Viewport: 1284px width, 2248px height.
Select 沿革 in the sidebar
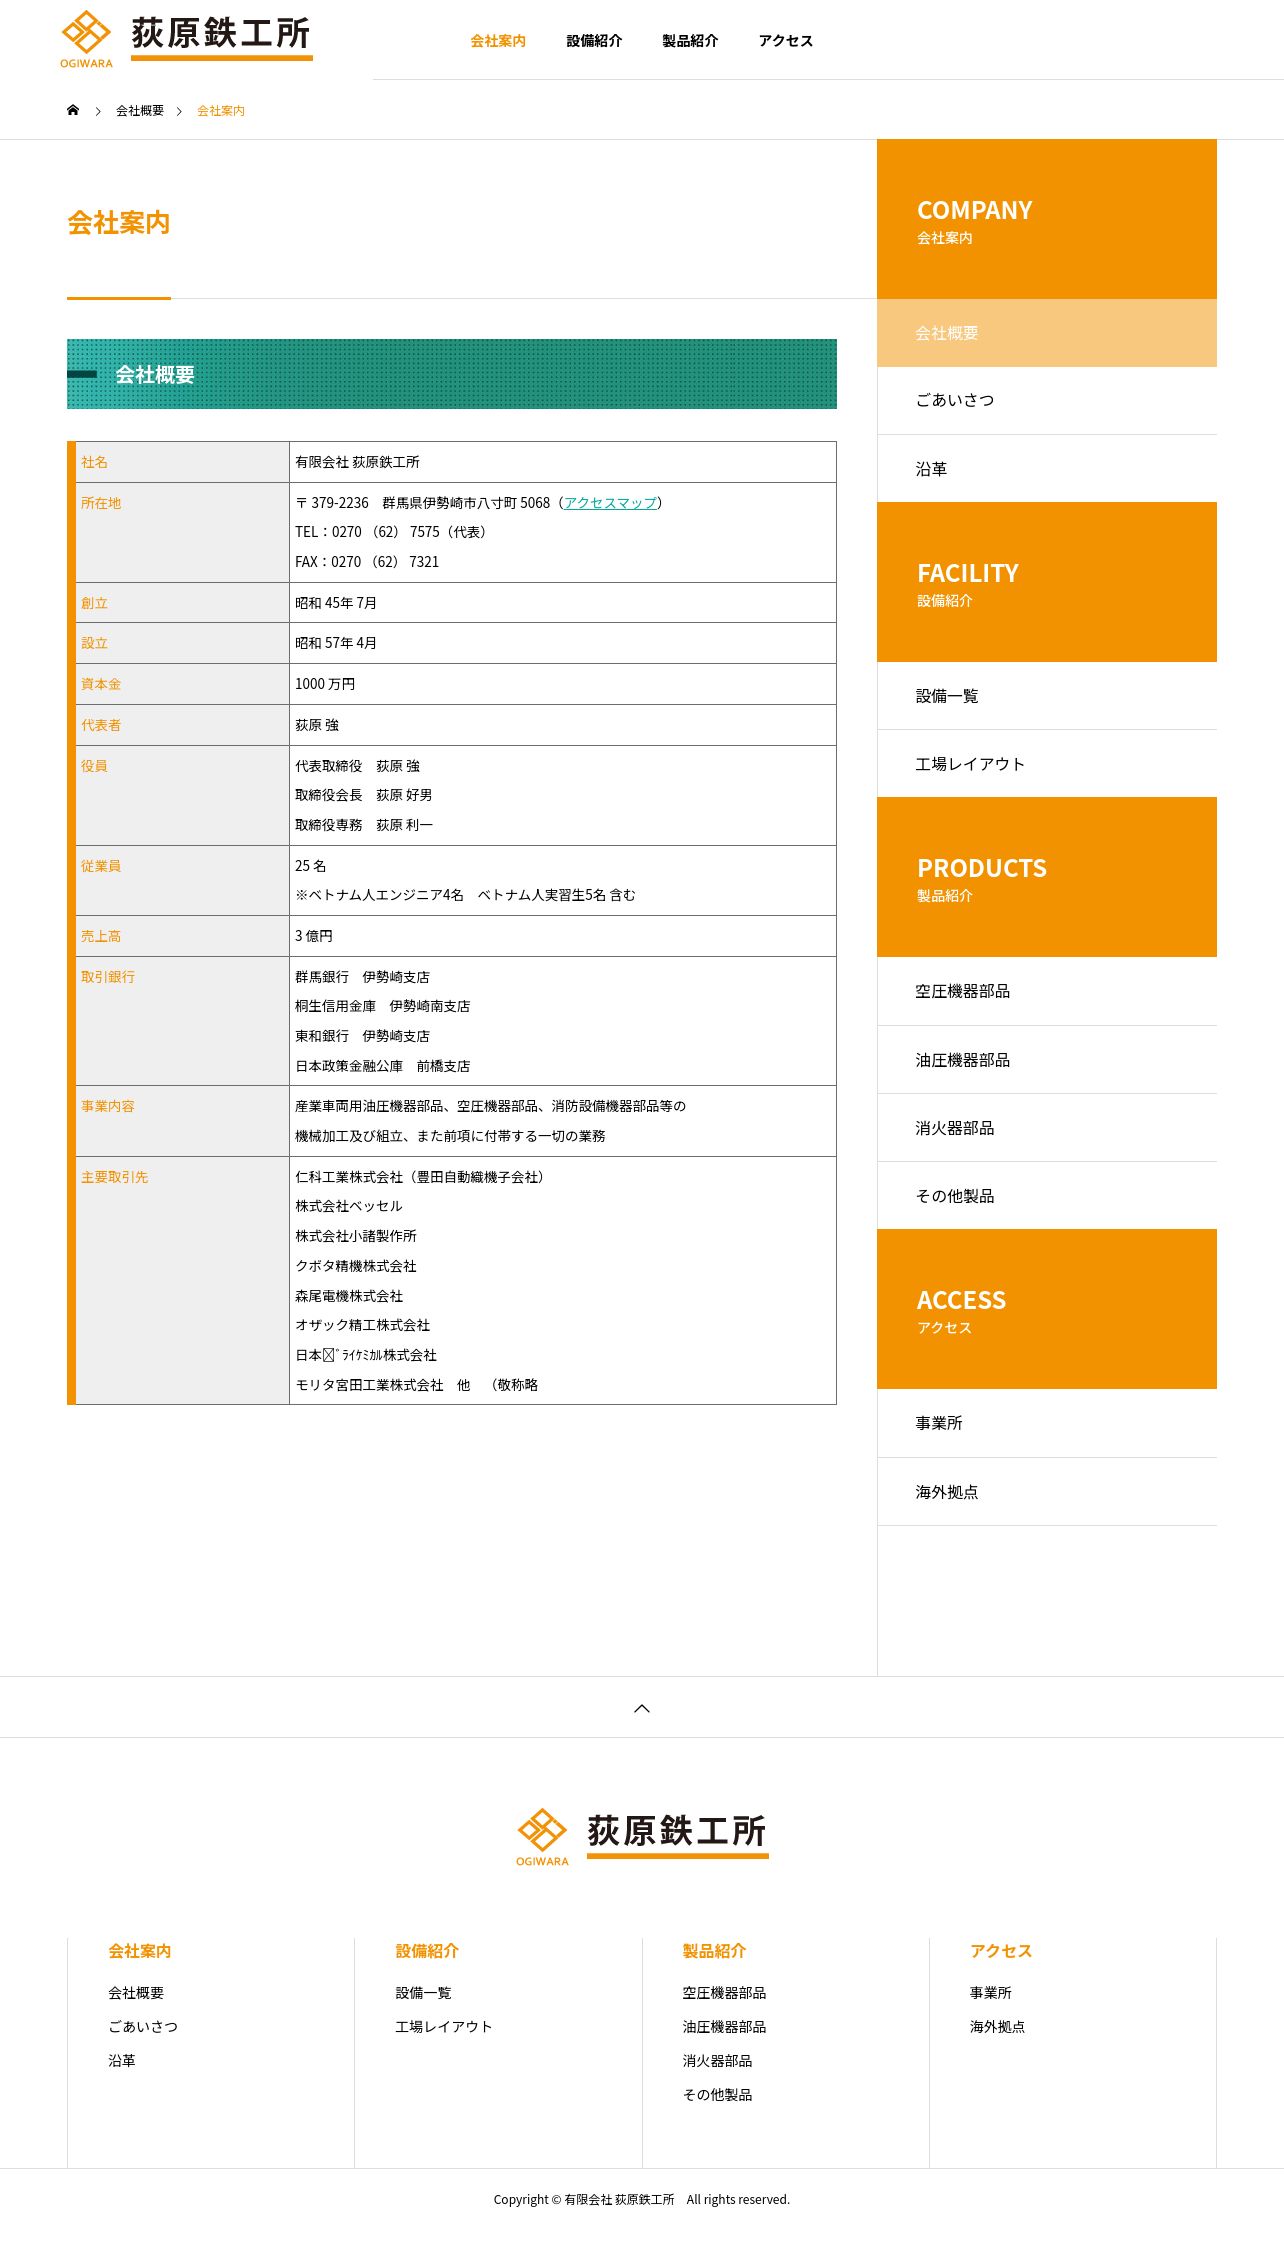1047,469
